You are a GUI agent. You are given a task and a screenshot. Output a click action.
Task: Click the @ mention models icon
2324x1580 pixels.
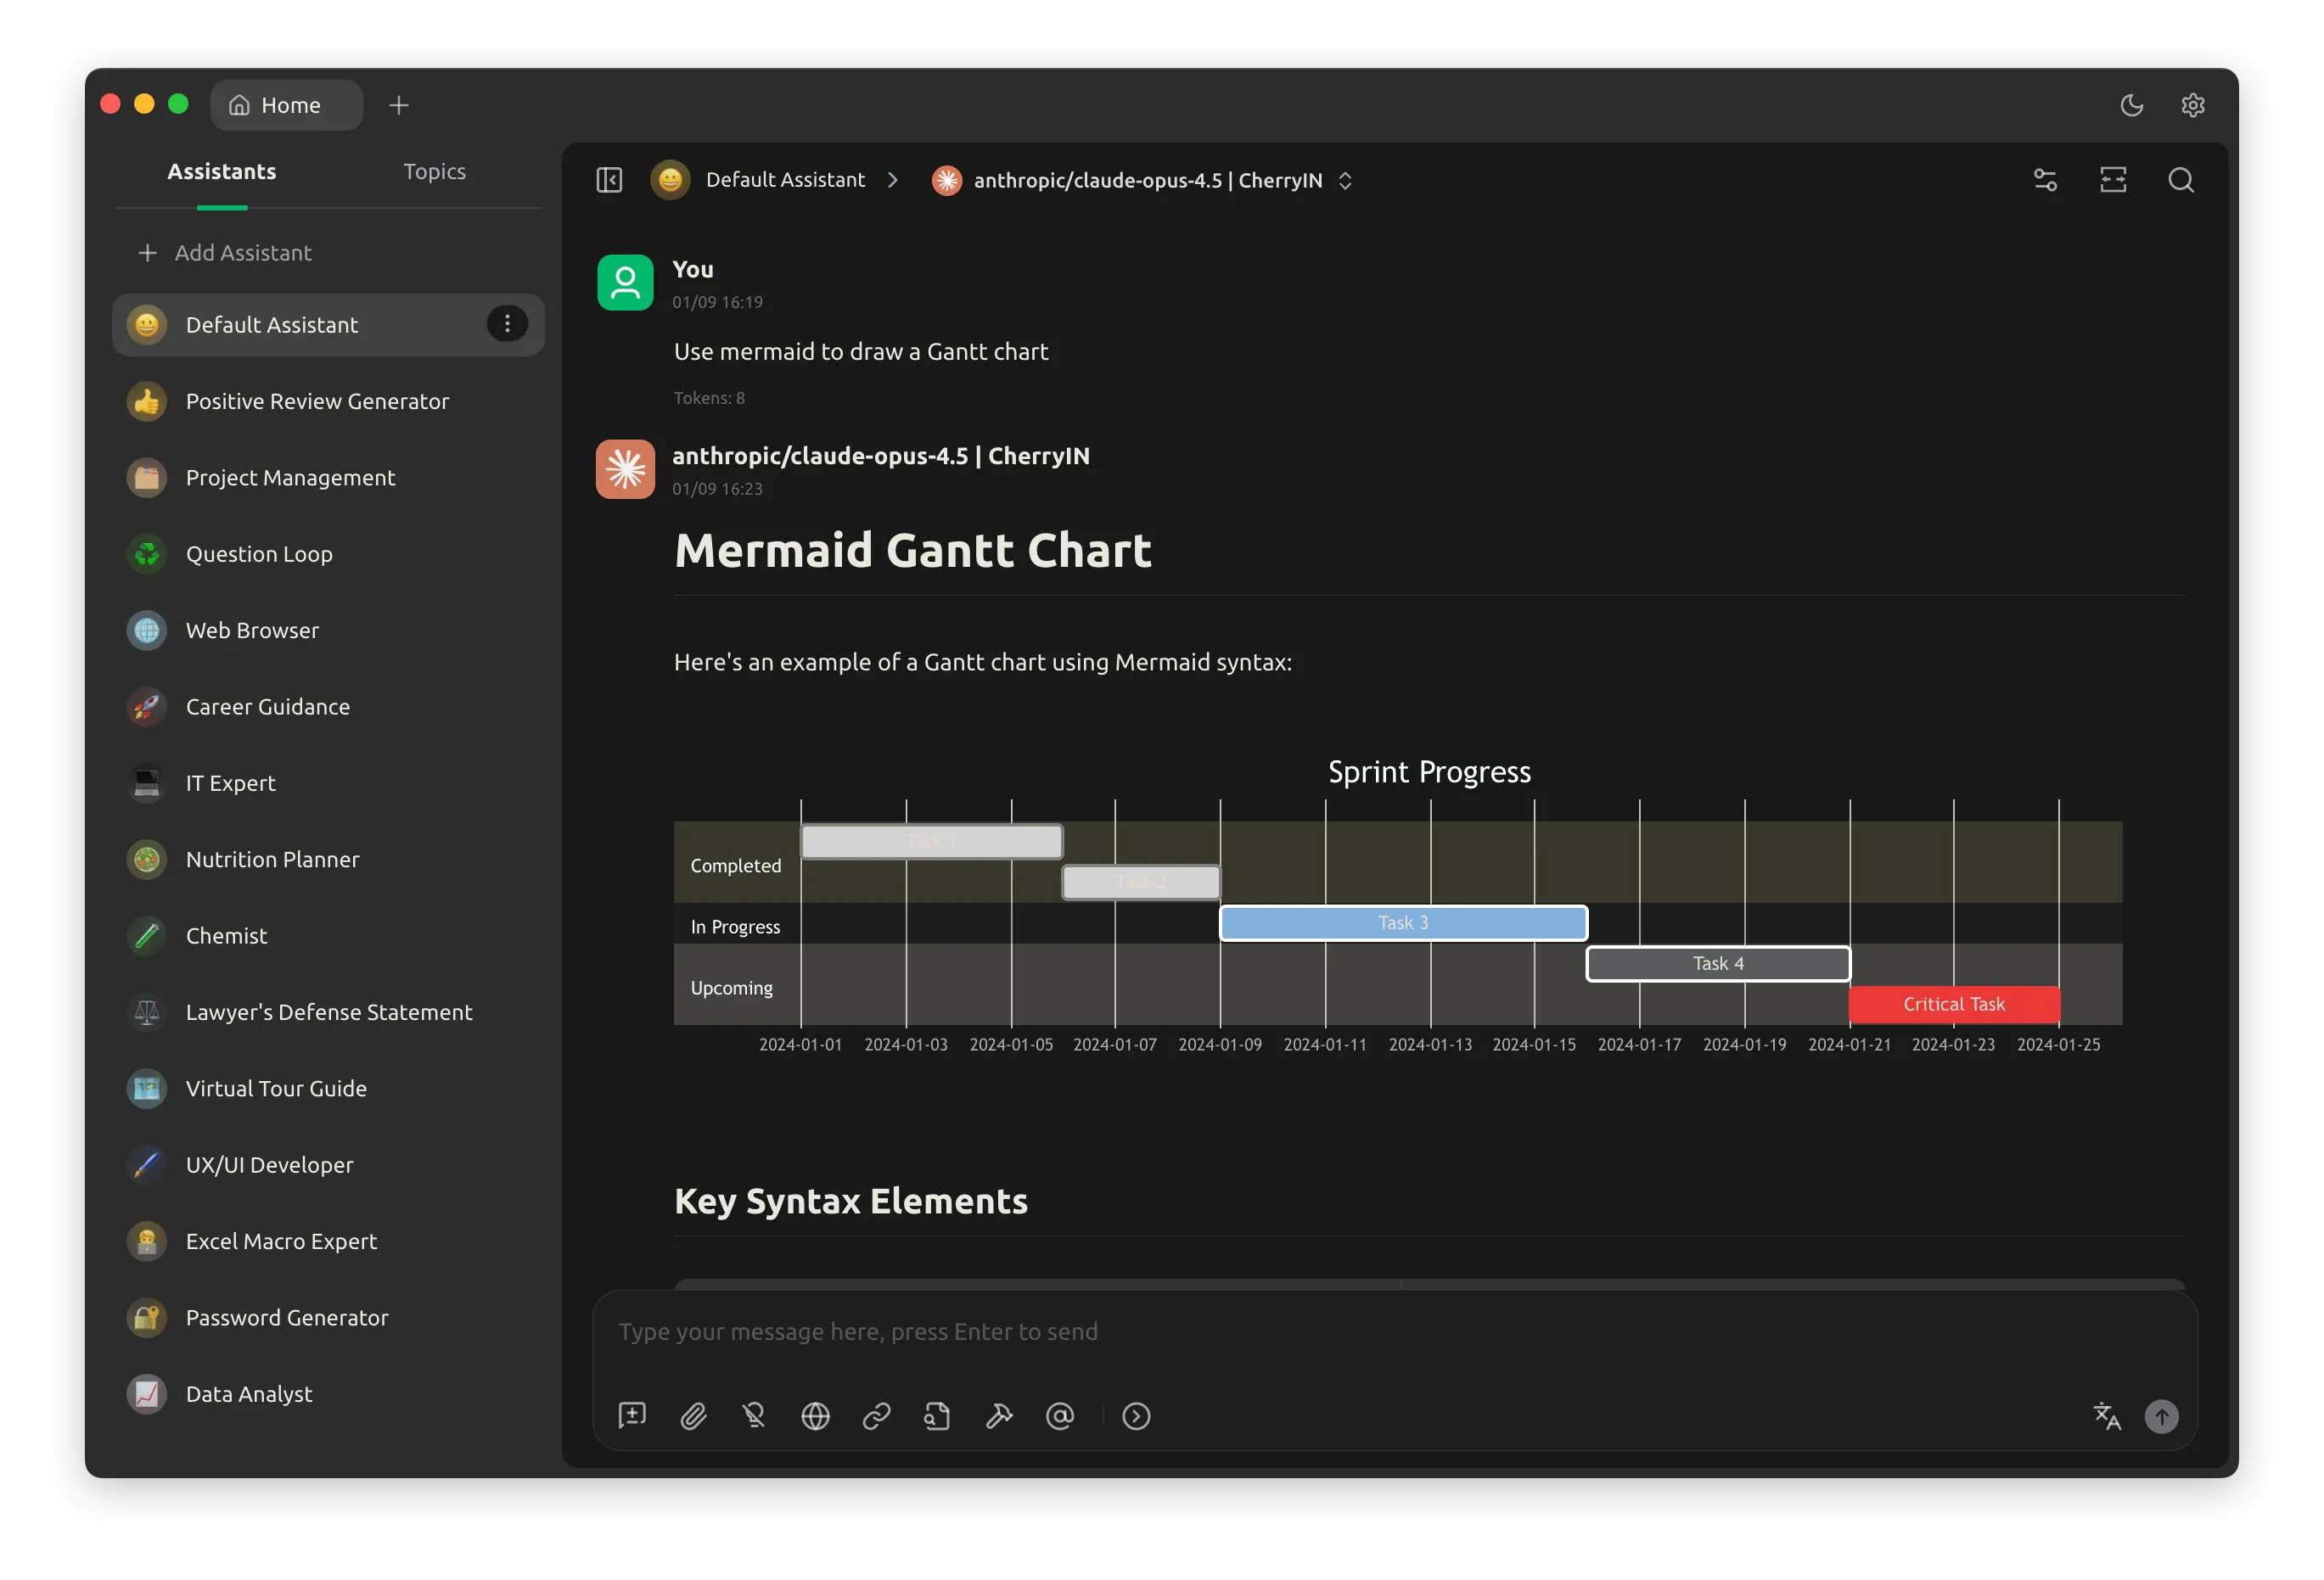(1059, 1416)
